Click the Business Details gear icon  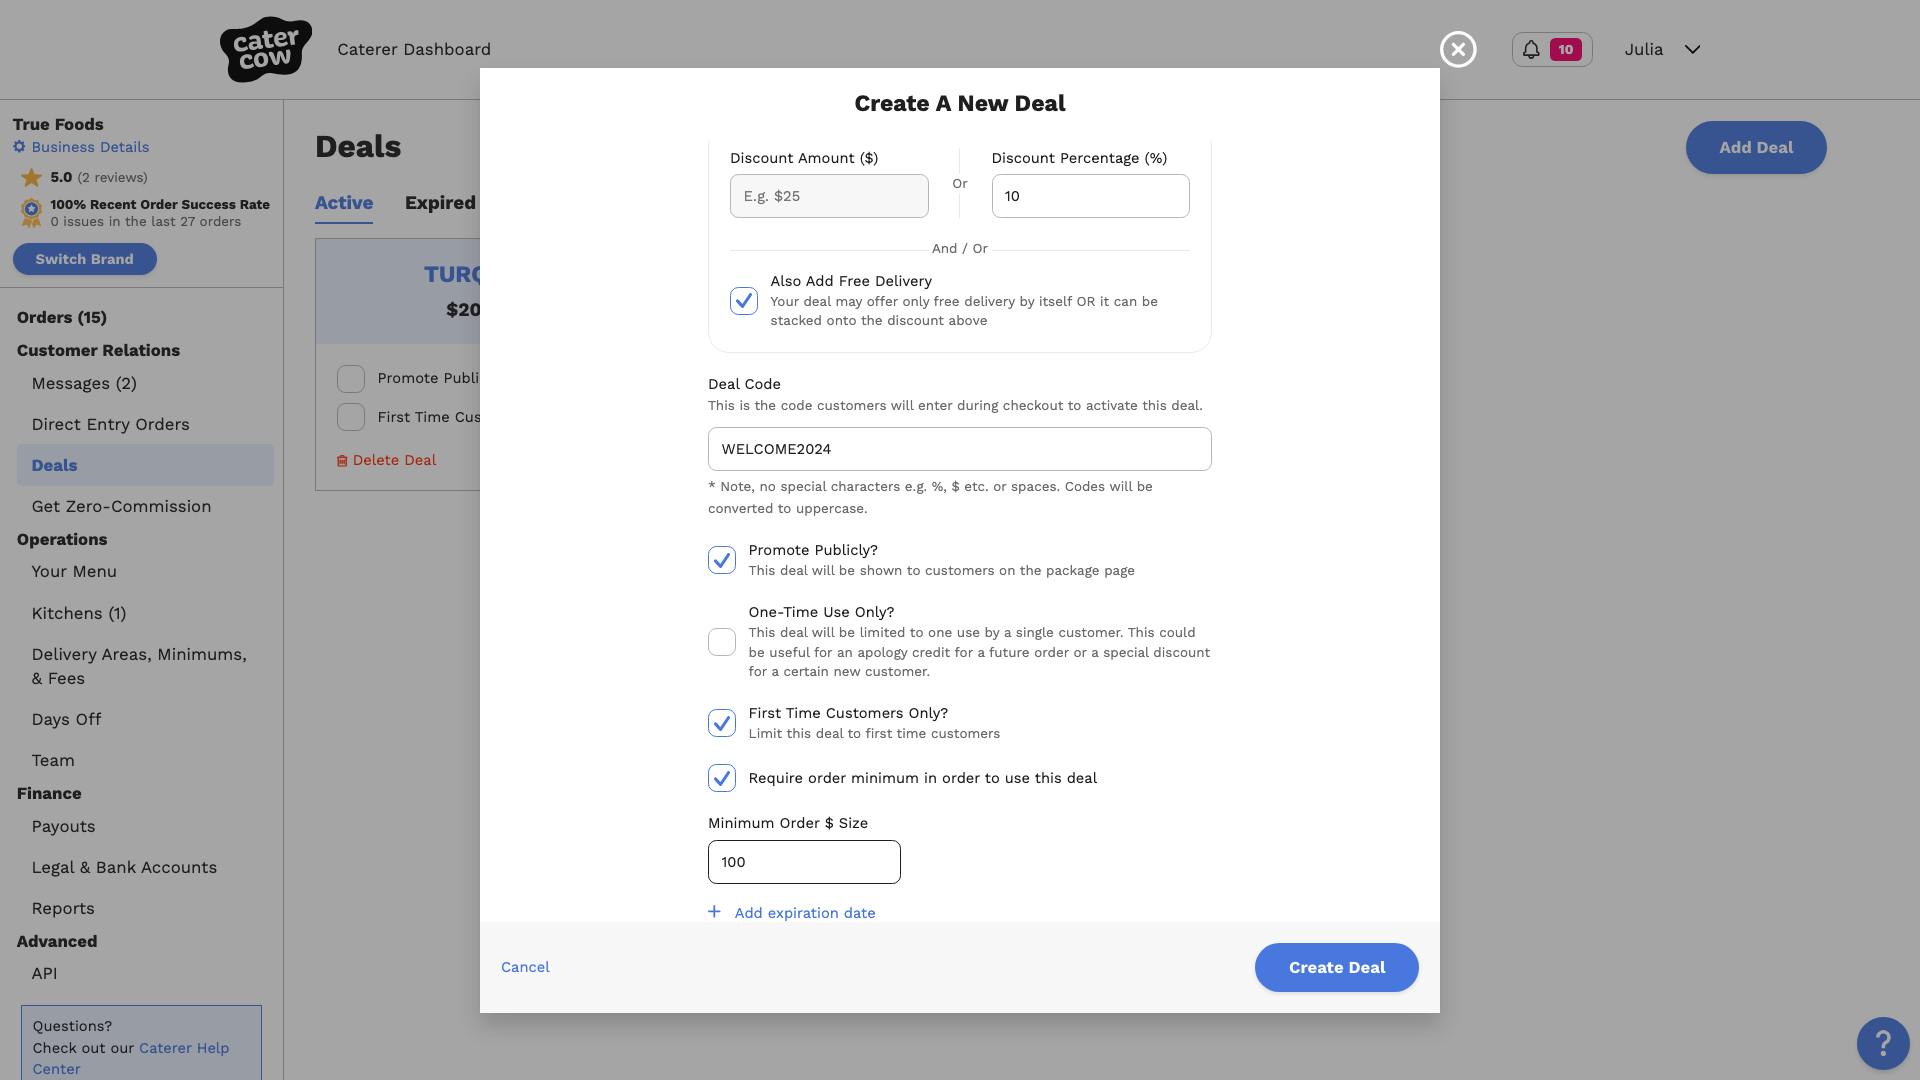[19, 147]
